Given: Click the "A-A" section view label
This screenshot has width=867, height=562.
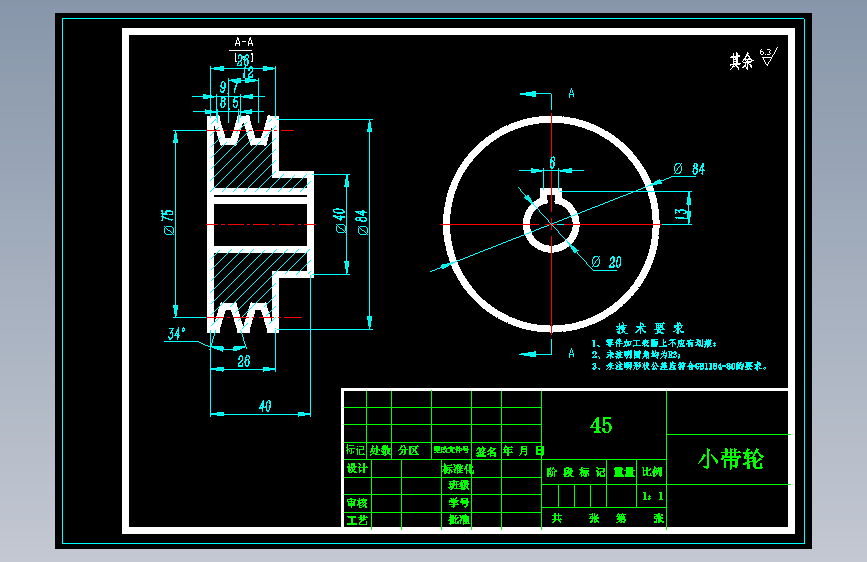Looking at the screenshot, I should tap(244, 42).
